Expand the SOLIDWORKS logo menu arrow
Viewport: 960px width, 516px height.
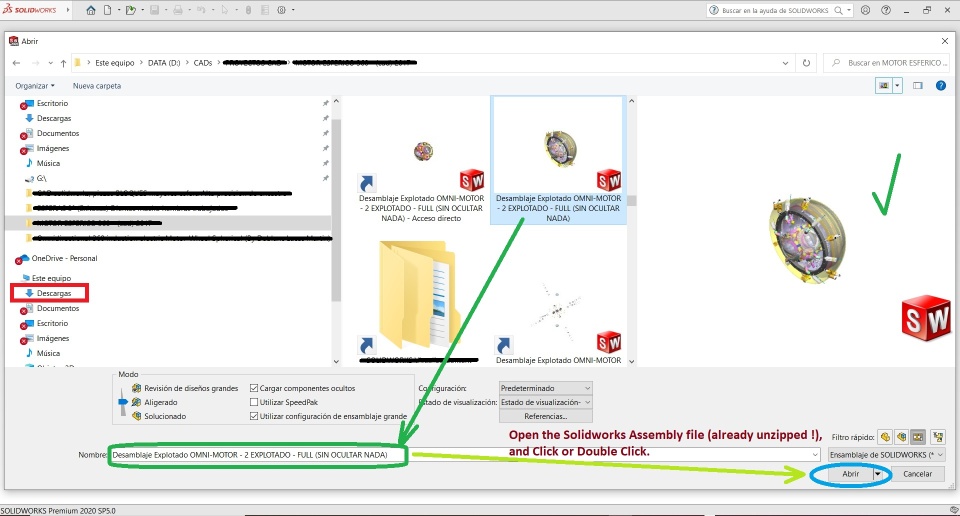tap(67, 10)
